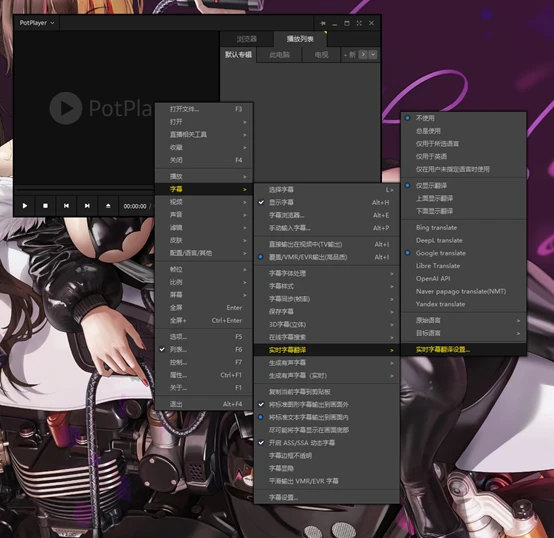Viewport: 554px width, 538px height.
Task: Select the 默认专辑 playlist tab
Action: (238, 55)
